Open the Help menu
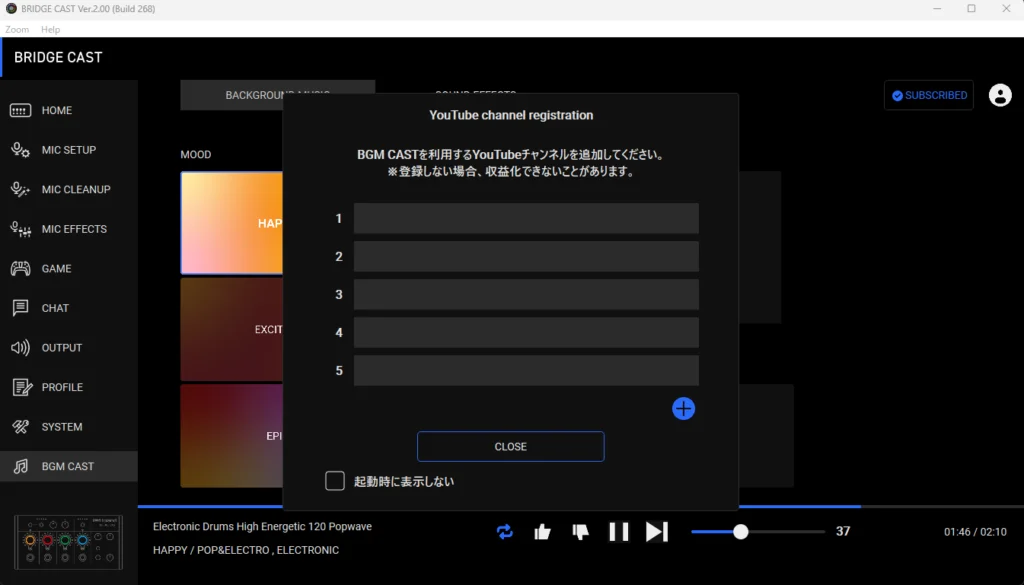The image size is (1024, 585). (50, 30)
